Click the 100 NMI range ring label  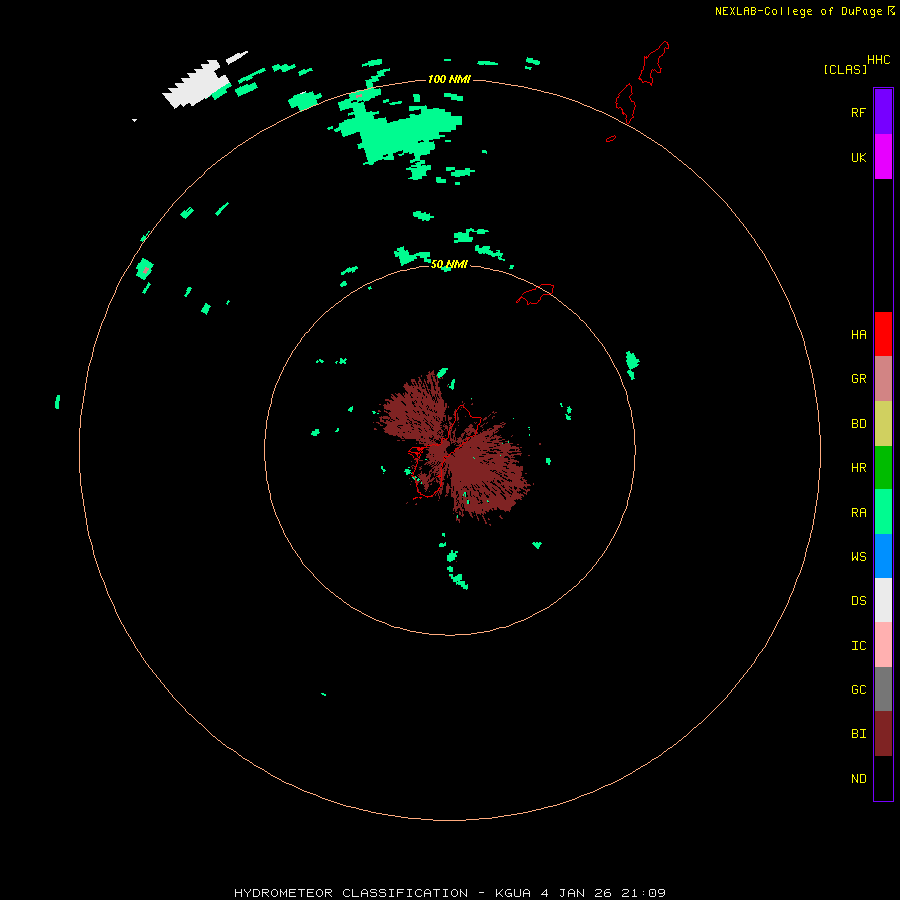[x=449, y=79]
